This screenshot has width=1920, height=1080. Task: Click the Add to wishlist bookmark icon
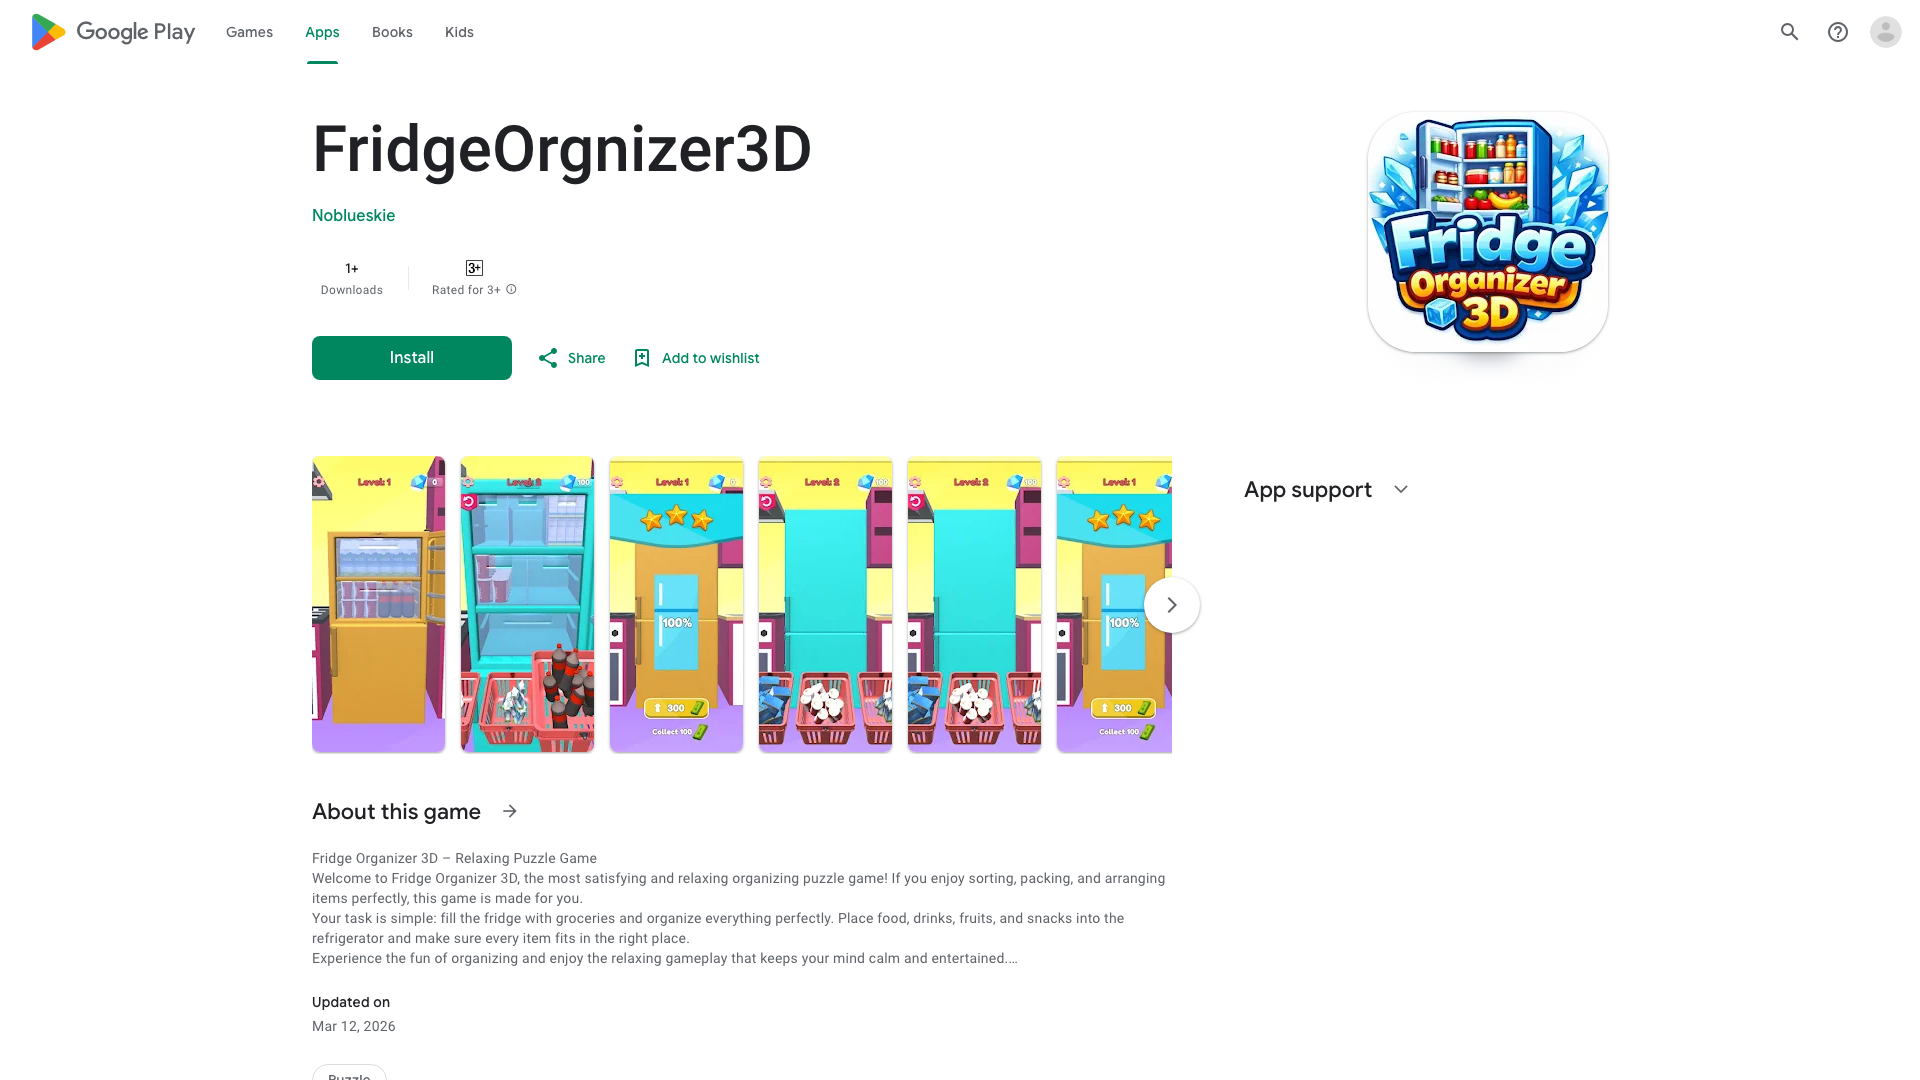tap(642, 358)
